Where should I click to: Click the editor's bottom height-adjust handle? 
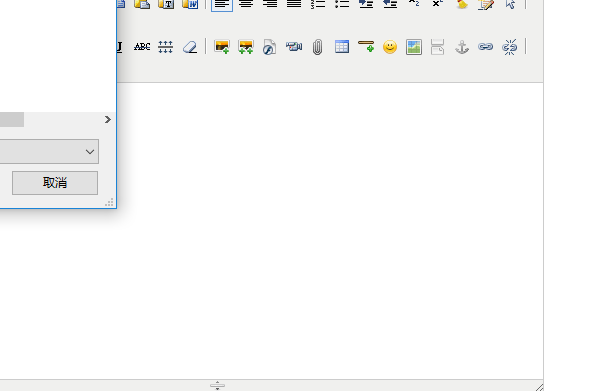217,386
